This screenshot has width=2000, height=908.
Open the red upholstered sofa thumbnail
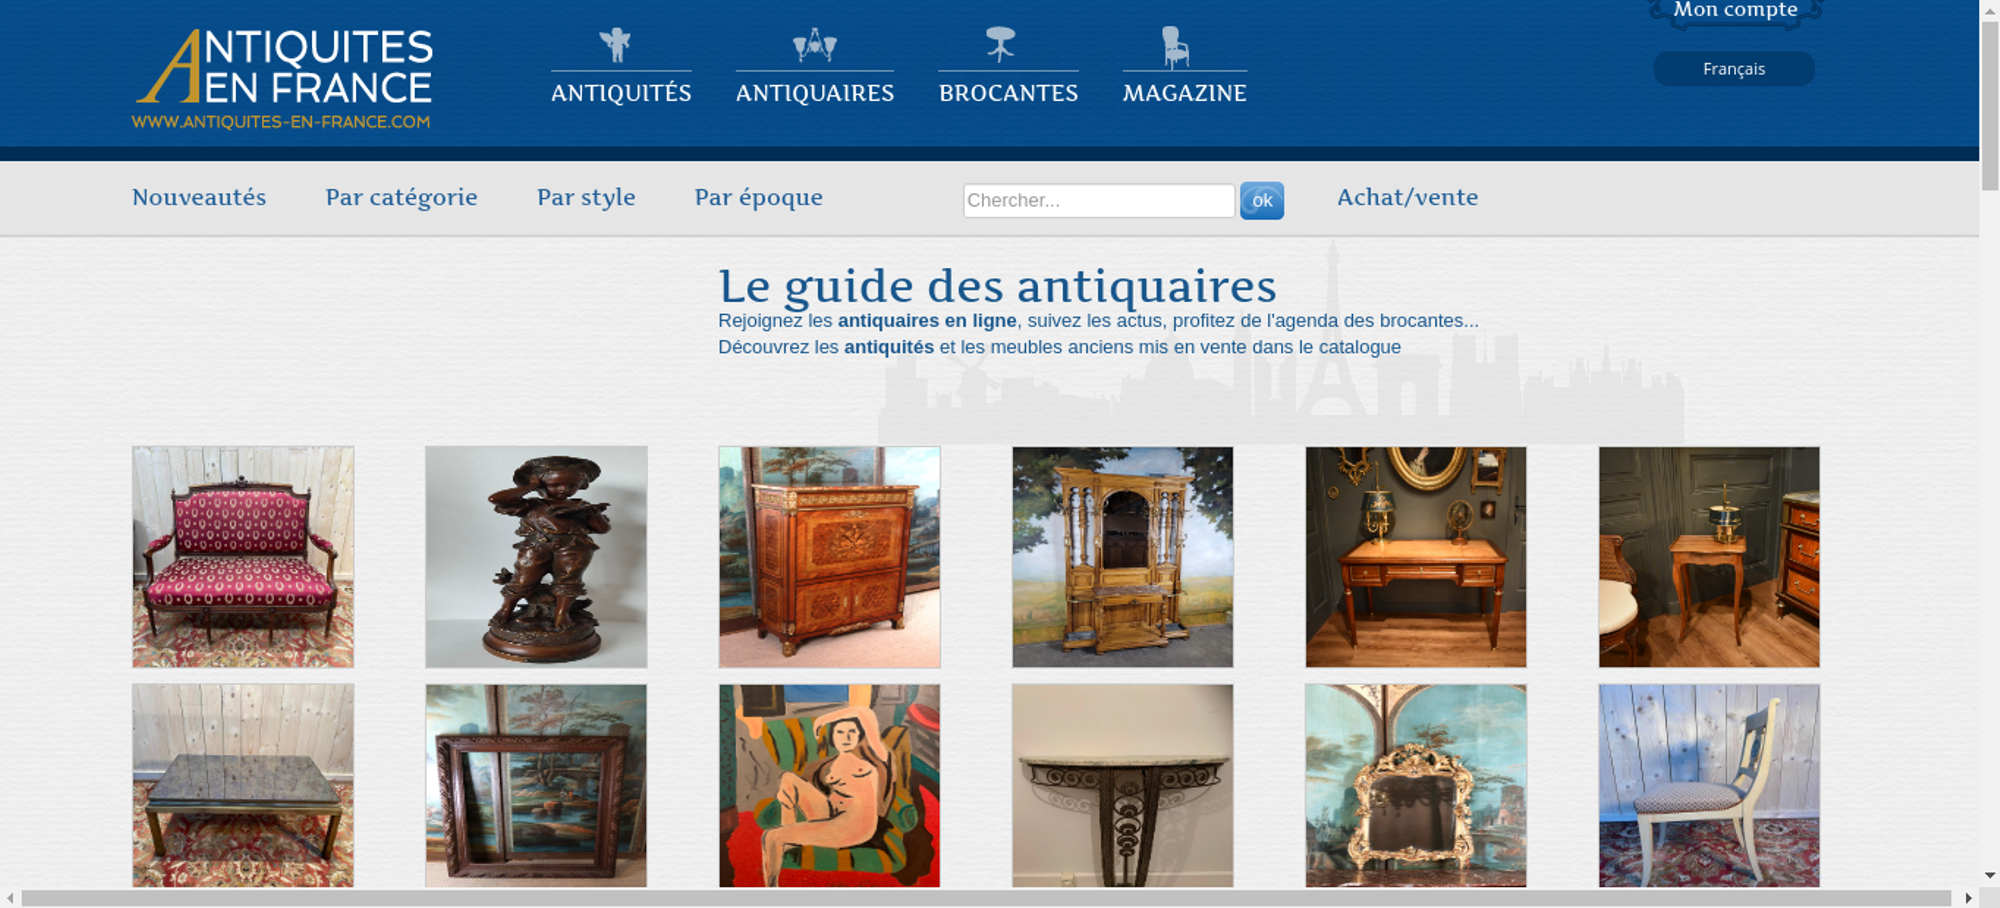click(243, 557)
